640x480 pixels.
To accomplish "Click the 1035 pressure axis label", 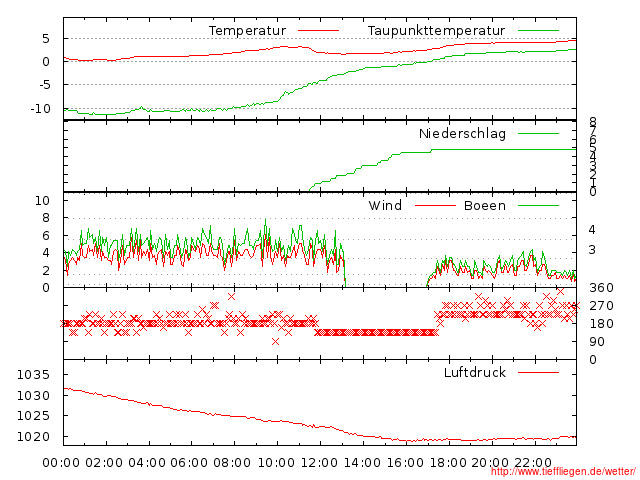I will tap(33, 374).
